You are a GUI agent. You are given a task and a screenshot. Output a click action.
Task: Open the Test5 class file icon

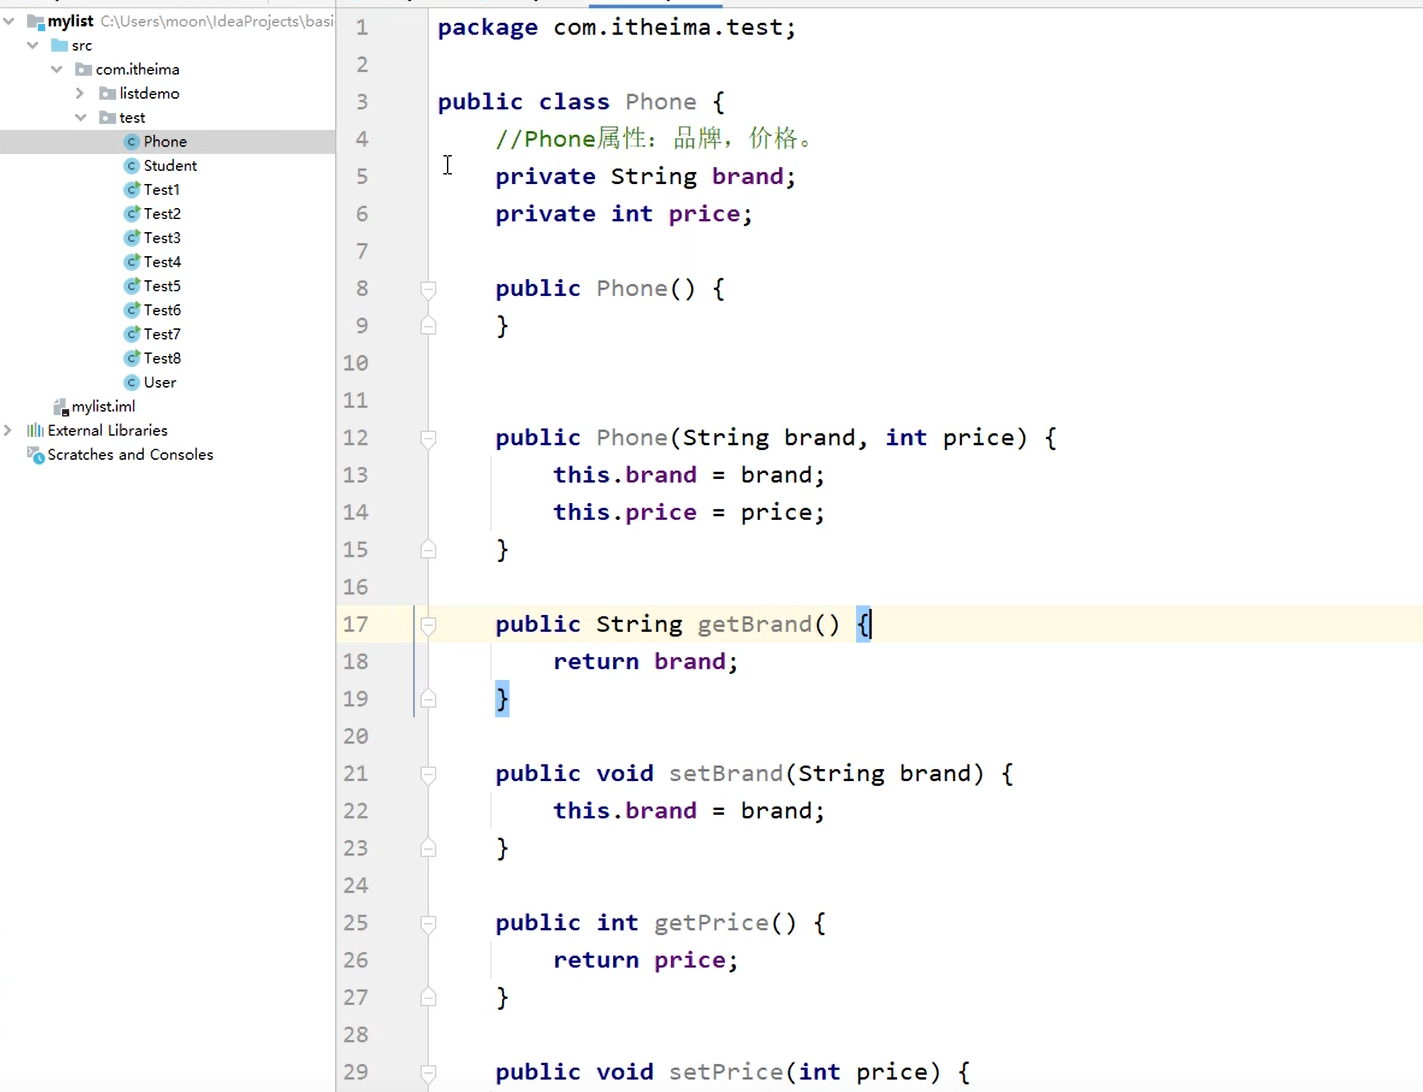[x=133, y=285]
